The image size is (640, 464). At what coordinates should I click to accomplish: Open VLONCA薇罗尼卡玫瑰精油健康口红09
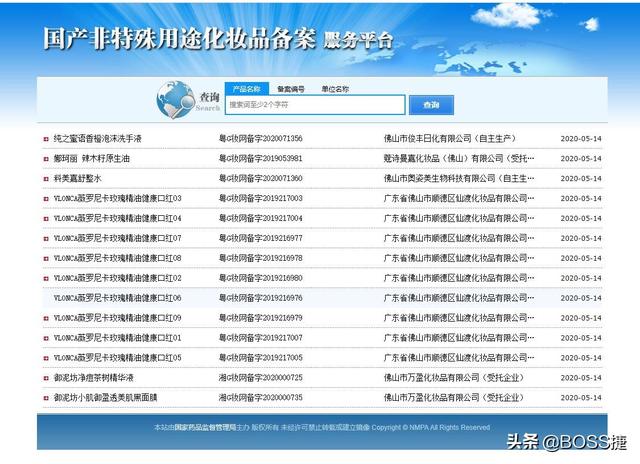[x=118, y=318]
